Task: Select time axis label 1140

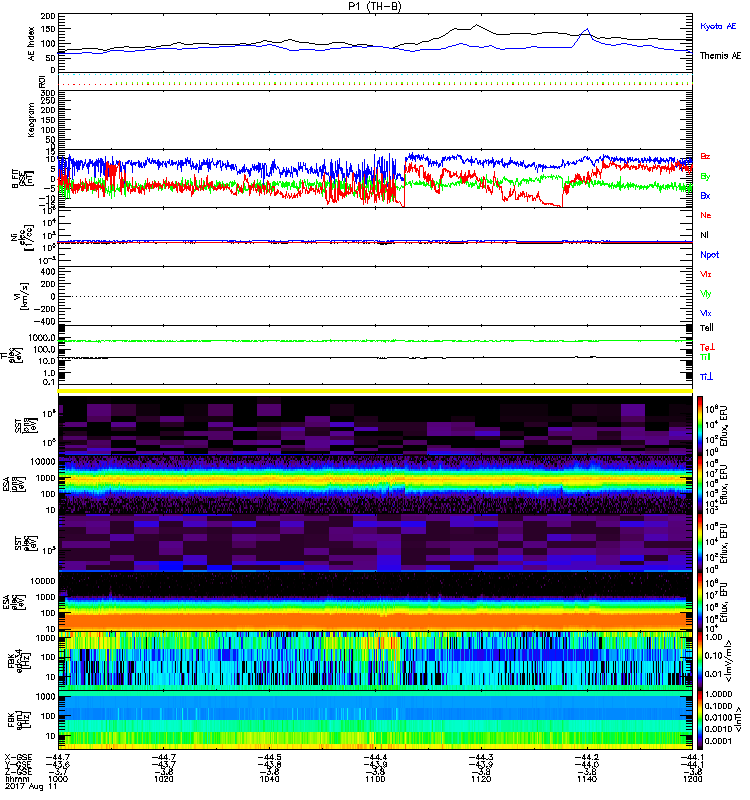Action: tap(586, 779)
